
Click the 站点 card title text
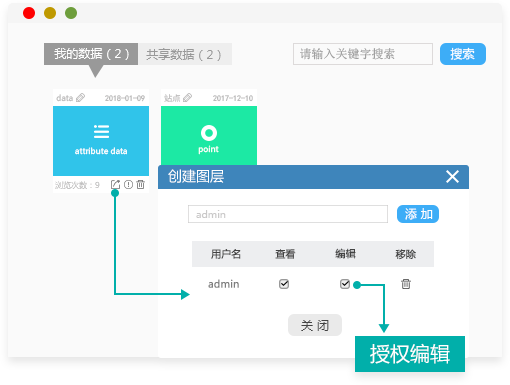pyautogui.click(x=172, y=98)
